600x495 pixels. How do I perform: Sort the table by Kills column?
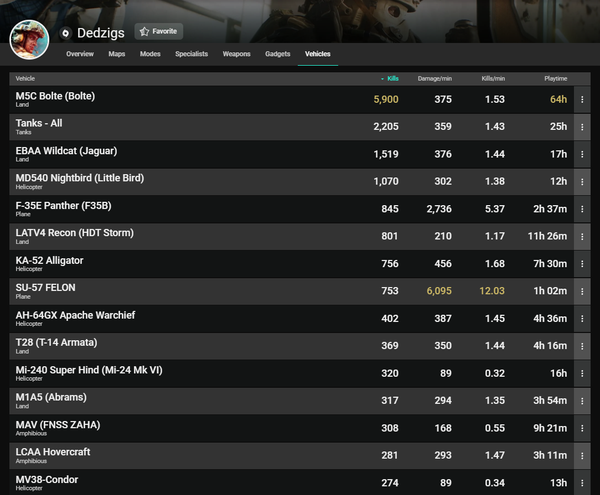(391, 77)
